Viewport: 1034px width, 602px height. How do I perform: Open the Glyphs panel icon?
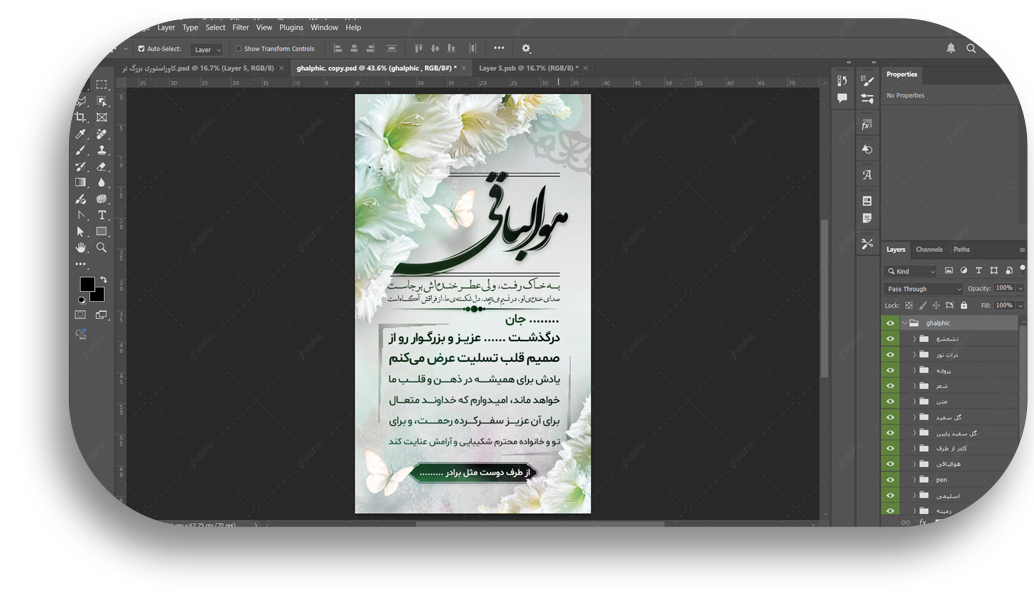click(867, 174)
